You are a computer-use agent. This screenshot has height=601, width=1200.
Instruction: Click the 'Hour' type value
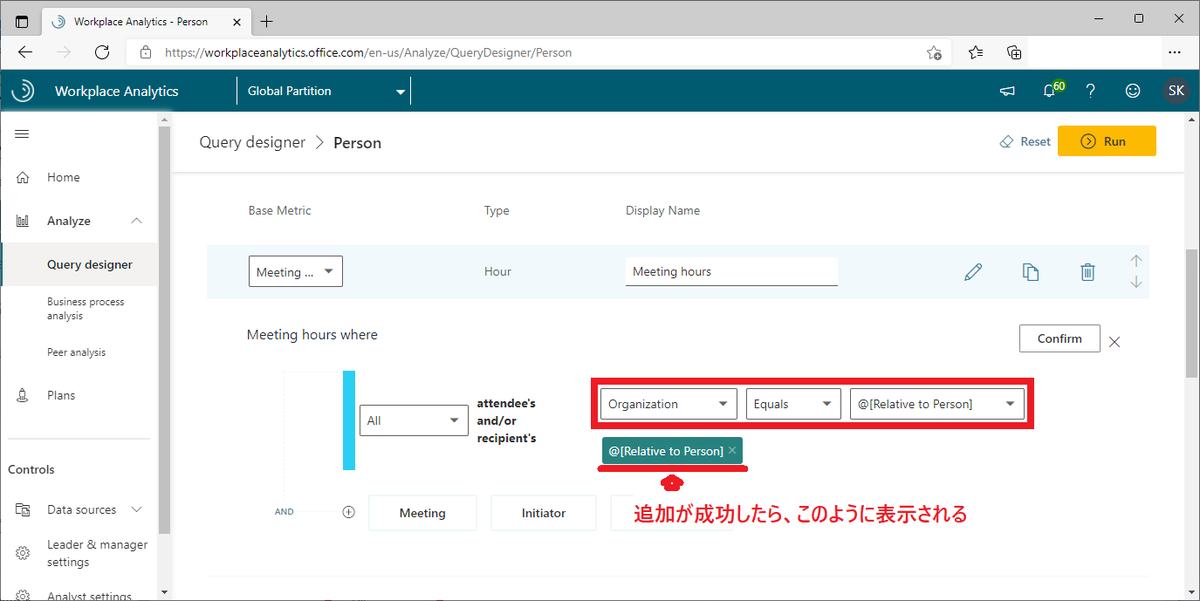click(x=498, y=272)
